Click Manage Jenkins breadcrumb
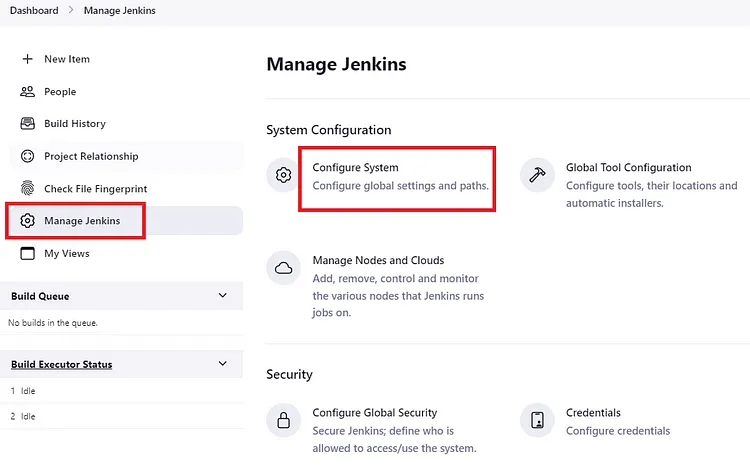This screenshot has height=471, width=750. [x=120, y=11]
